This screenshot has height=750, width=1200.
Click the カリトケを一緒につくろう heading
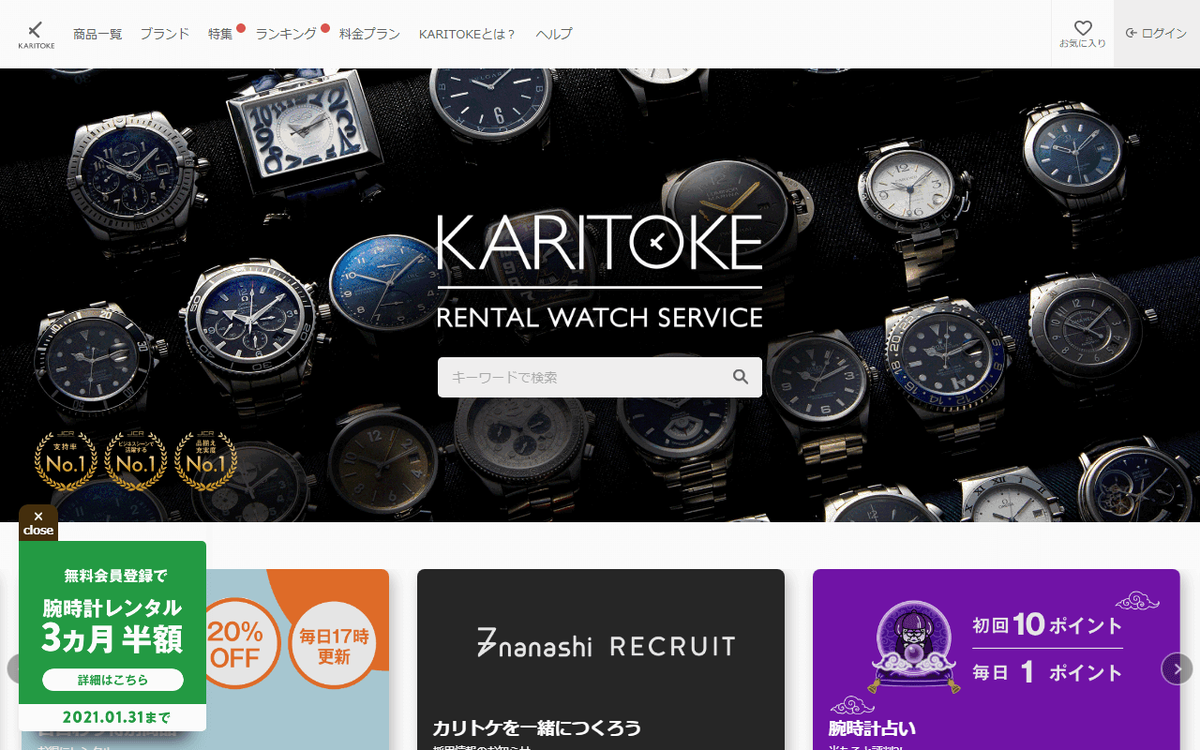(x=536, y=728)
